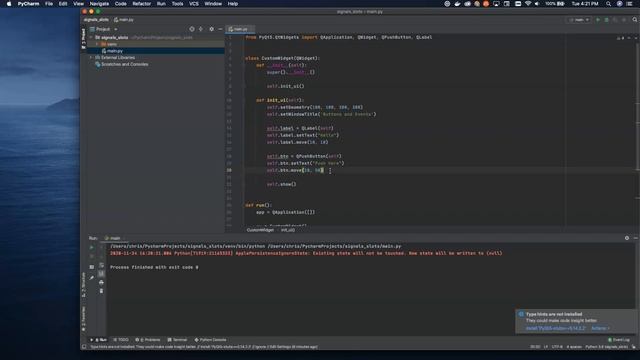The image size is (640, 360).
Task: Toggle soft-wrap in Run console
Action: tap(101, 265)
